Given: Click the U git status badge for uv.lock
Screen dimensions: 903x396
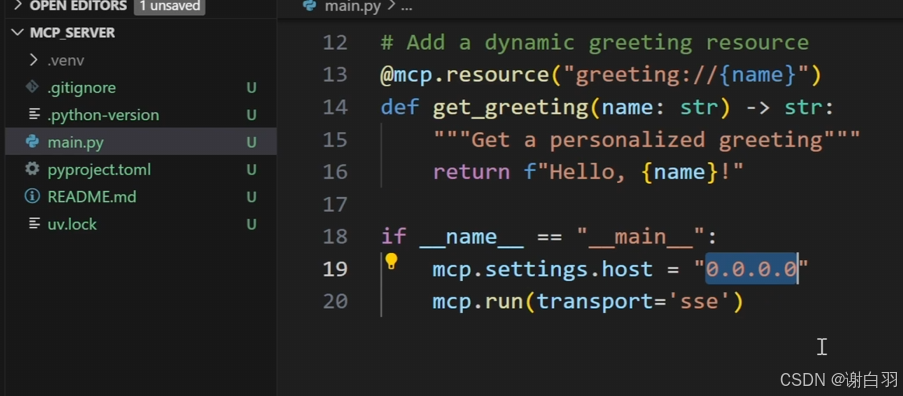Looking at the screenshot, I should pyautogui.click(x=251, y=224).
